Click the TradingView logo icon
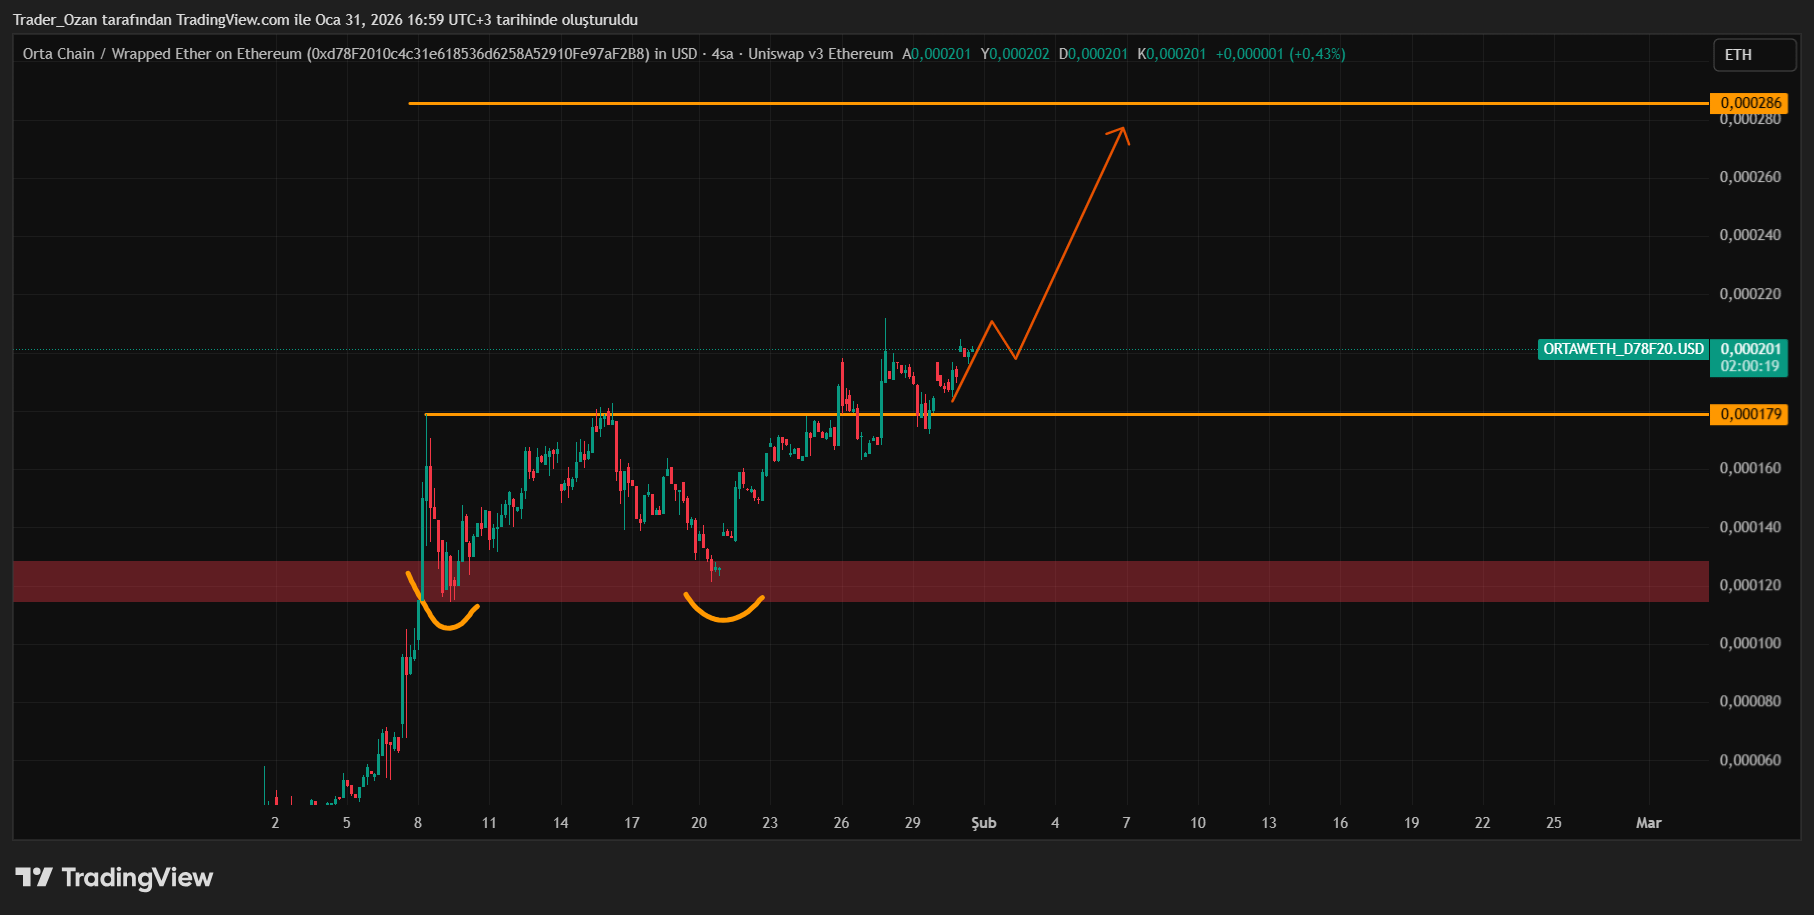1814x915 pixels. point(34,877)
